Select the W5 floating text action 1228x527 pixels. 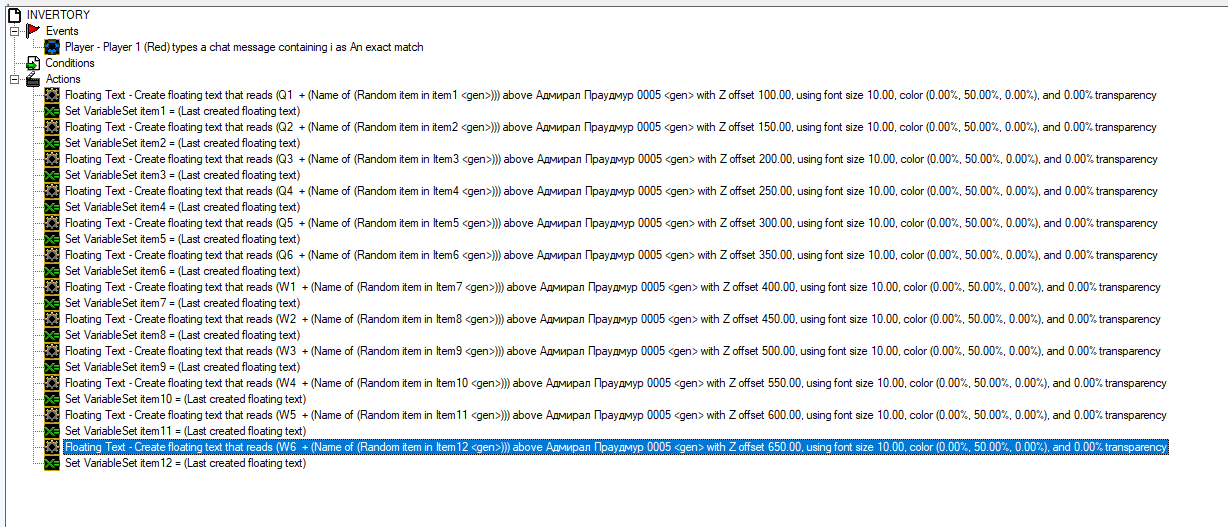click(616, 415)
